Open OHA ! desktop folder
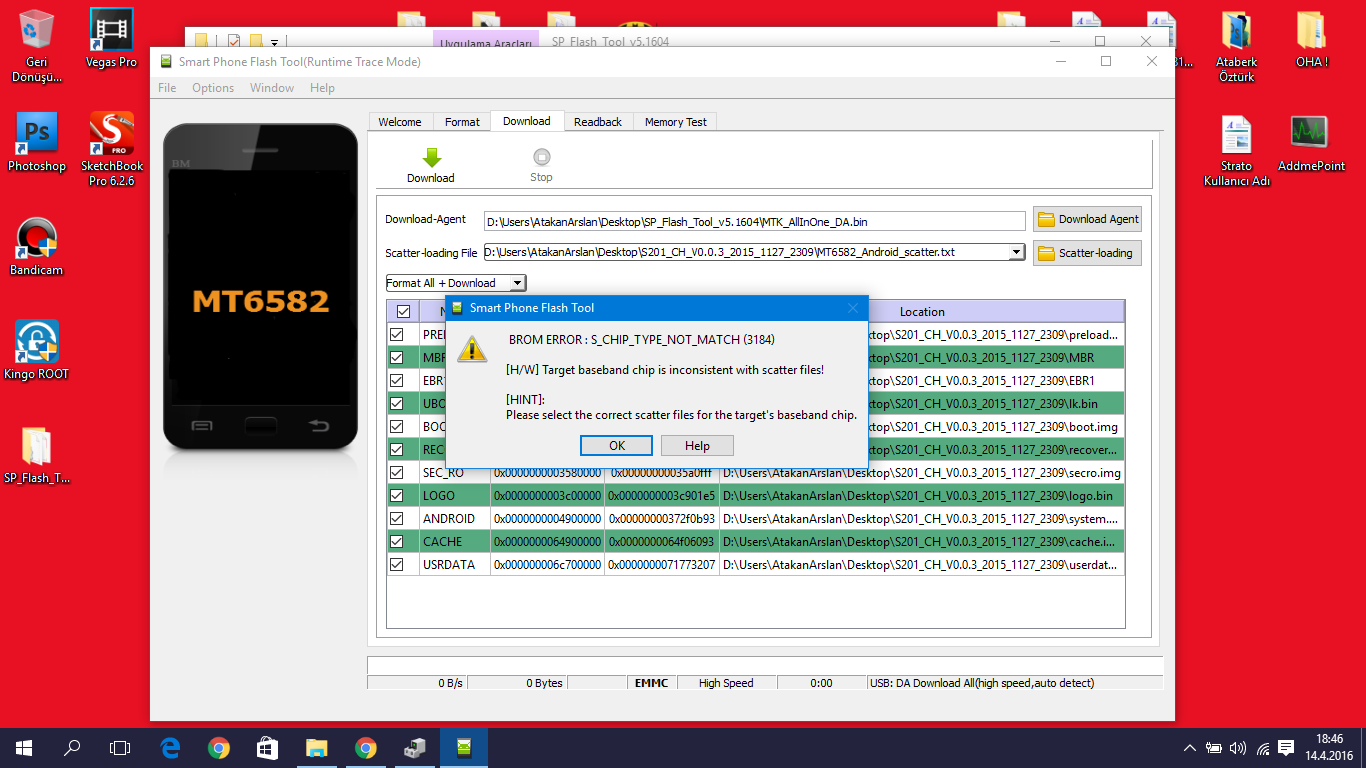The width and height of the screenshot is (1366, 768). 1311,39
